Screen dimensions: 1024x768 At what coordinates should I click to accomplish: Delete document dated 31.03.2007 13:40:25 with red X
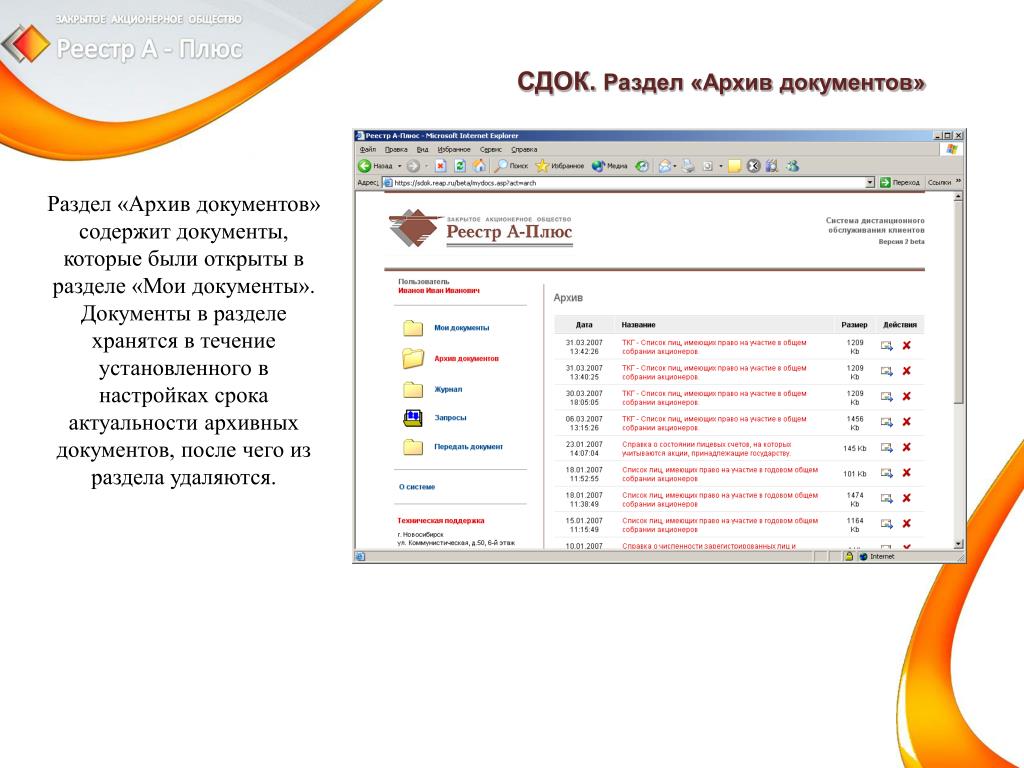coord(906,371)
